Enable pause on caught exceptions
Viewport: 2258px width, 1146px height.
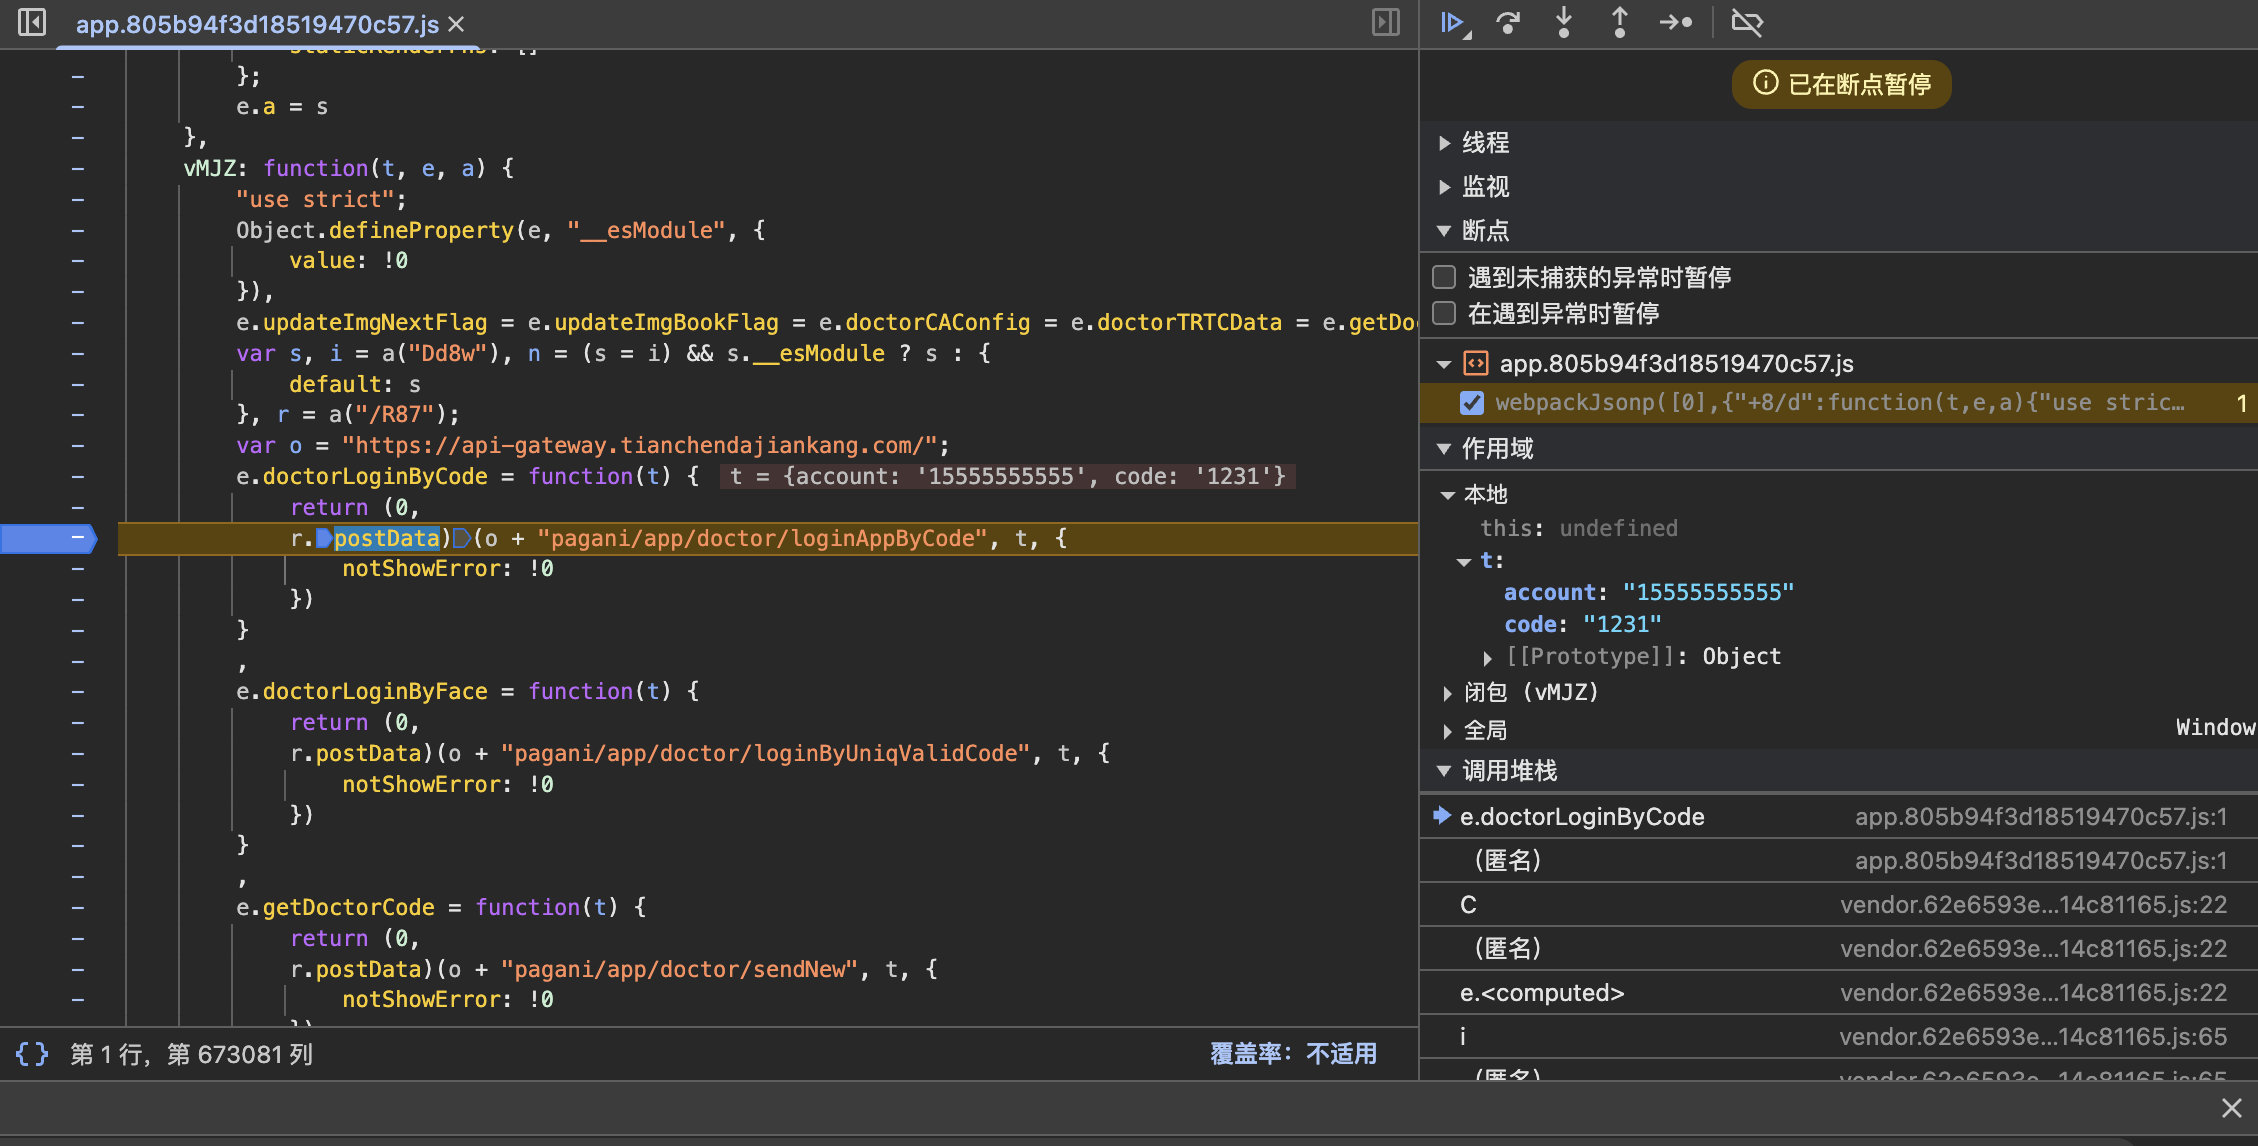(1444, 314)
